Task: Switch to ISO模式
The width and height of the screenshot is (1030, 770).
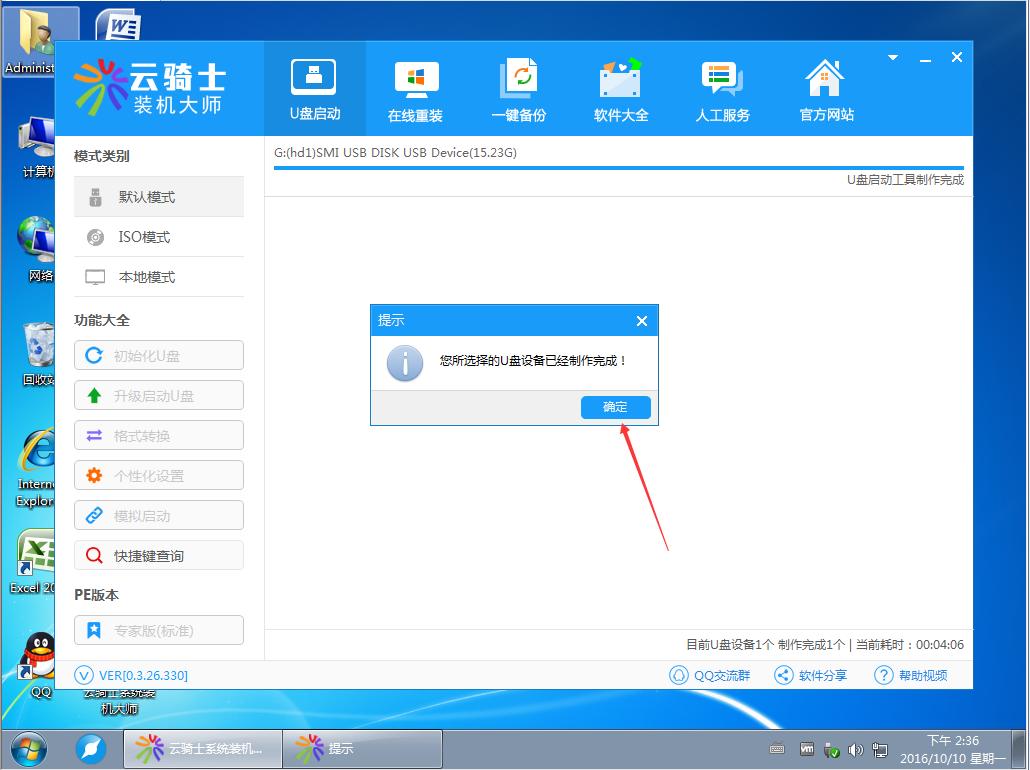Action: pos(158,236)
